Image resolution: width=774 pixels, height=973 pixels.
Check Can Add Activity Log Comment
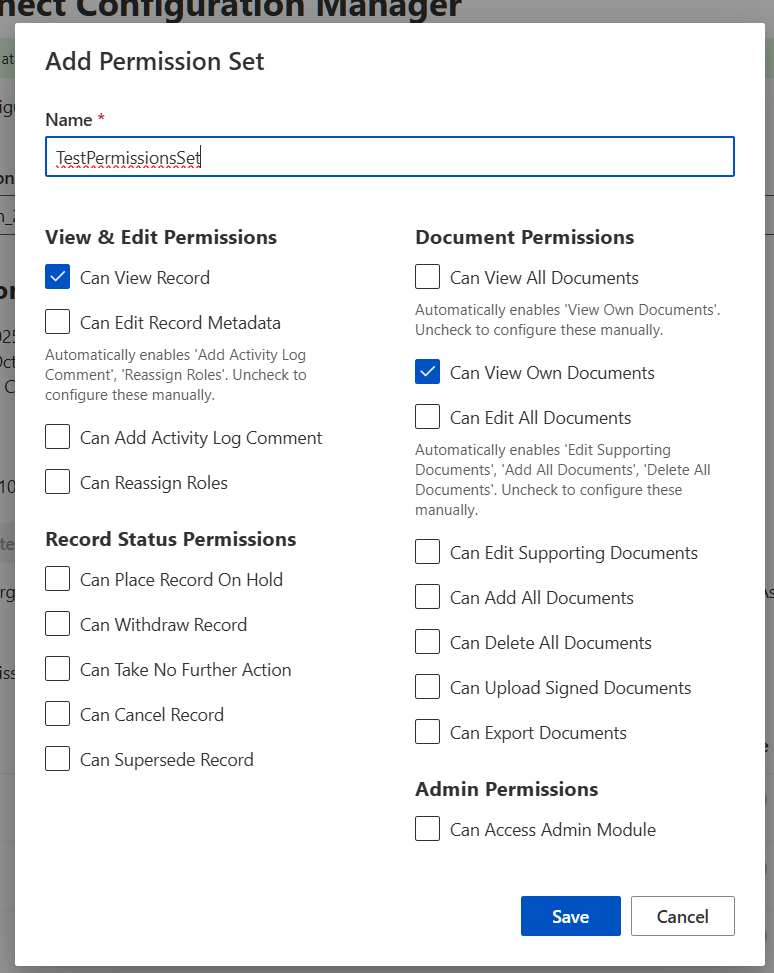tap(58, 437)
